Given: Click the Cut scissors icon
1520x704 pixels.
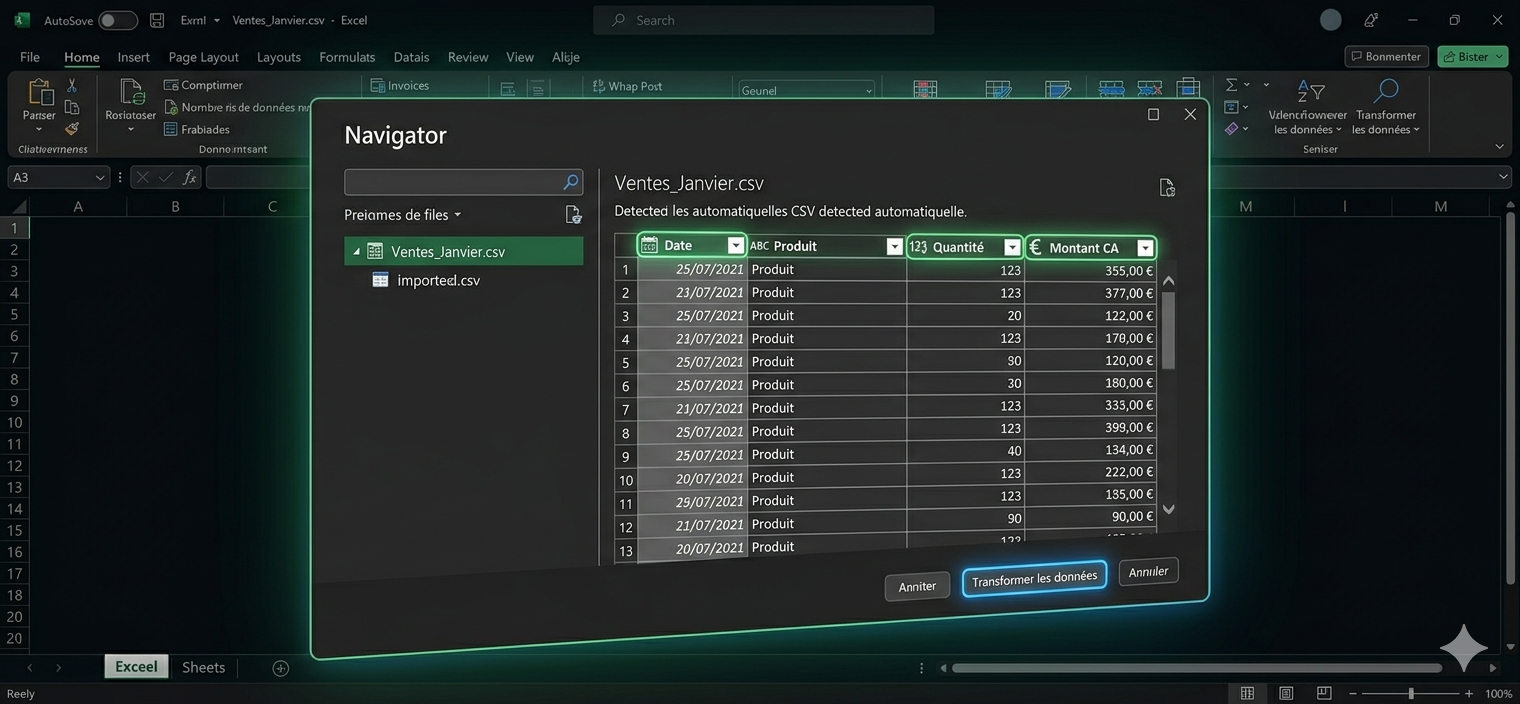Looking at the screenshot, I should tap(71, 85).
